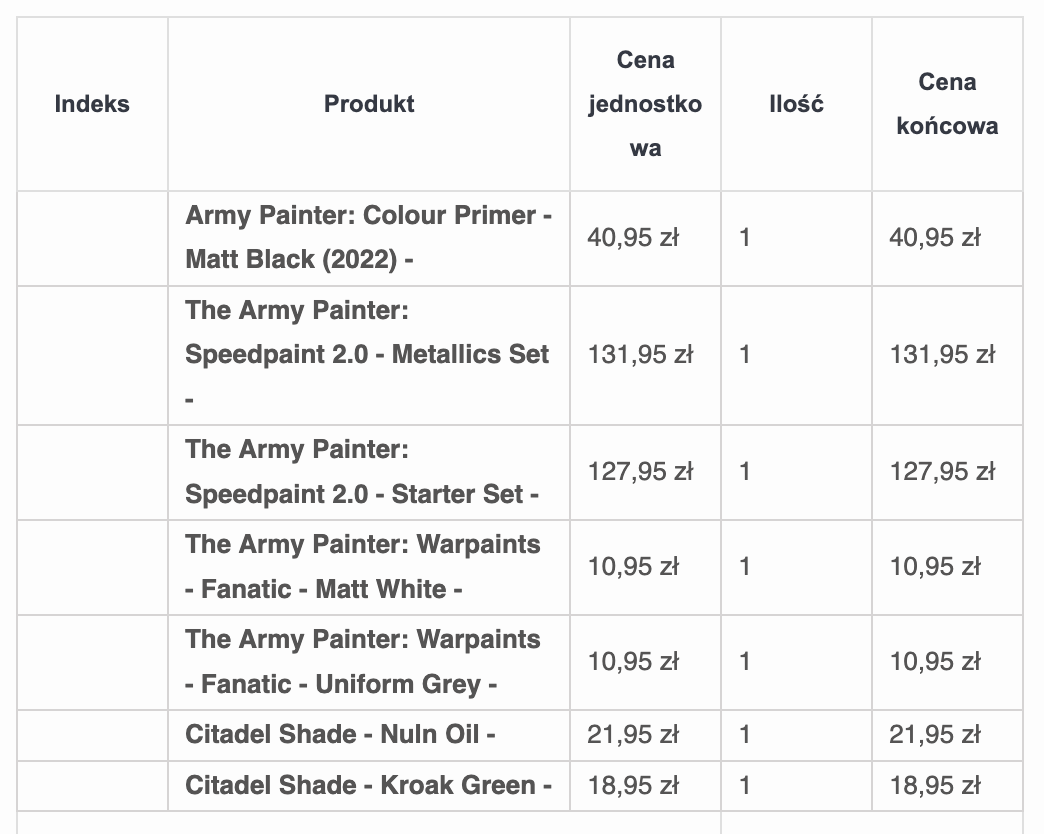1044x834 pixels.
Task: Click the Produkt column header
Action: (x=369, y=104)
